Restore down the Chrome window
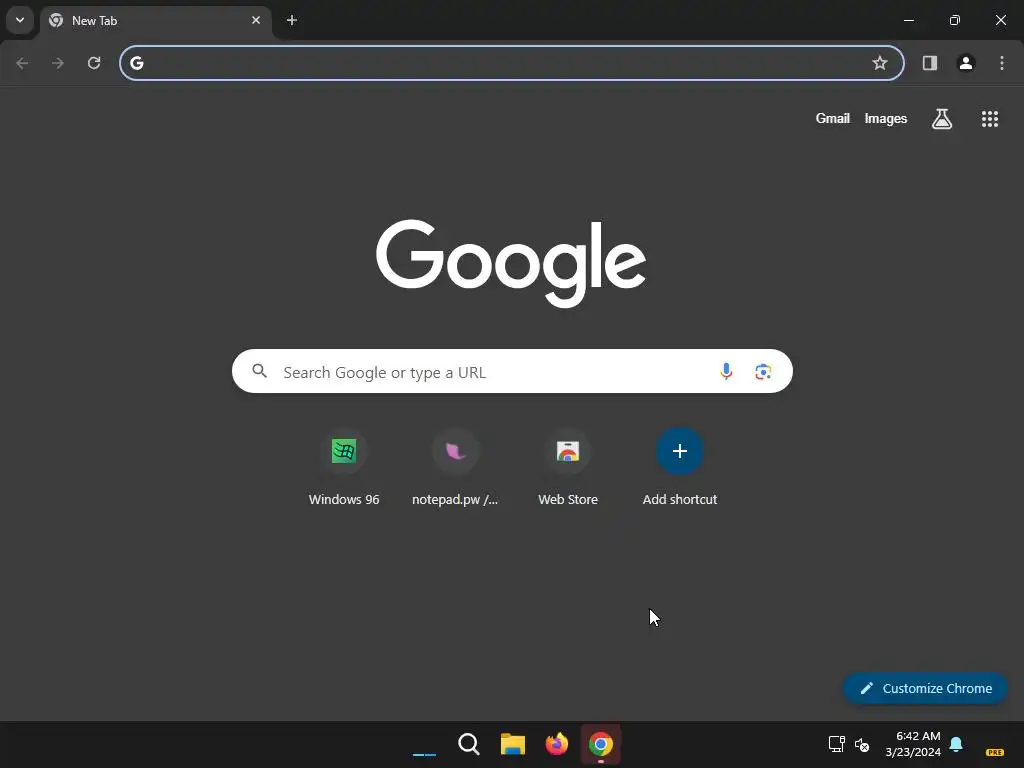The width and height of the screenshot is (1024, 768). click(955, 20)
